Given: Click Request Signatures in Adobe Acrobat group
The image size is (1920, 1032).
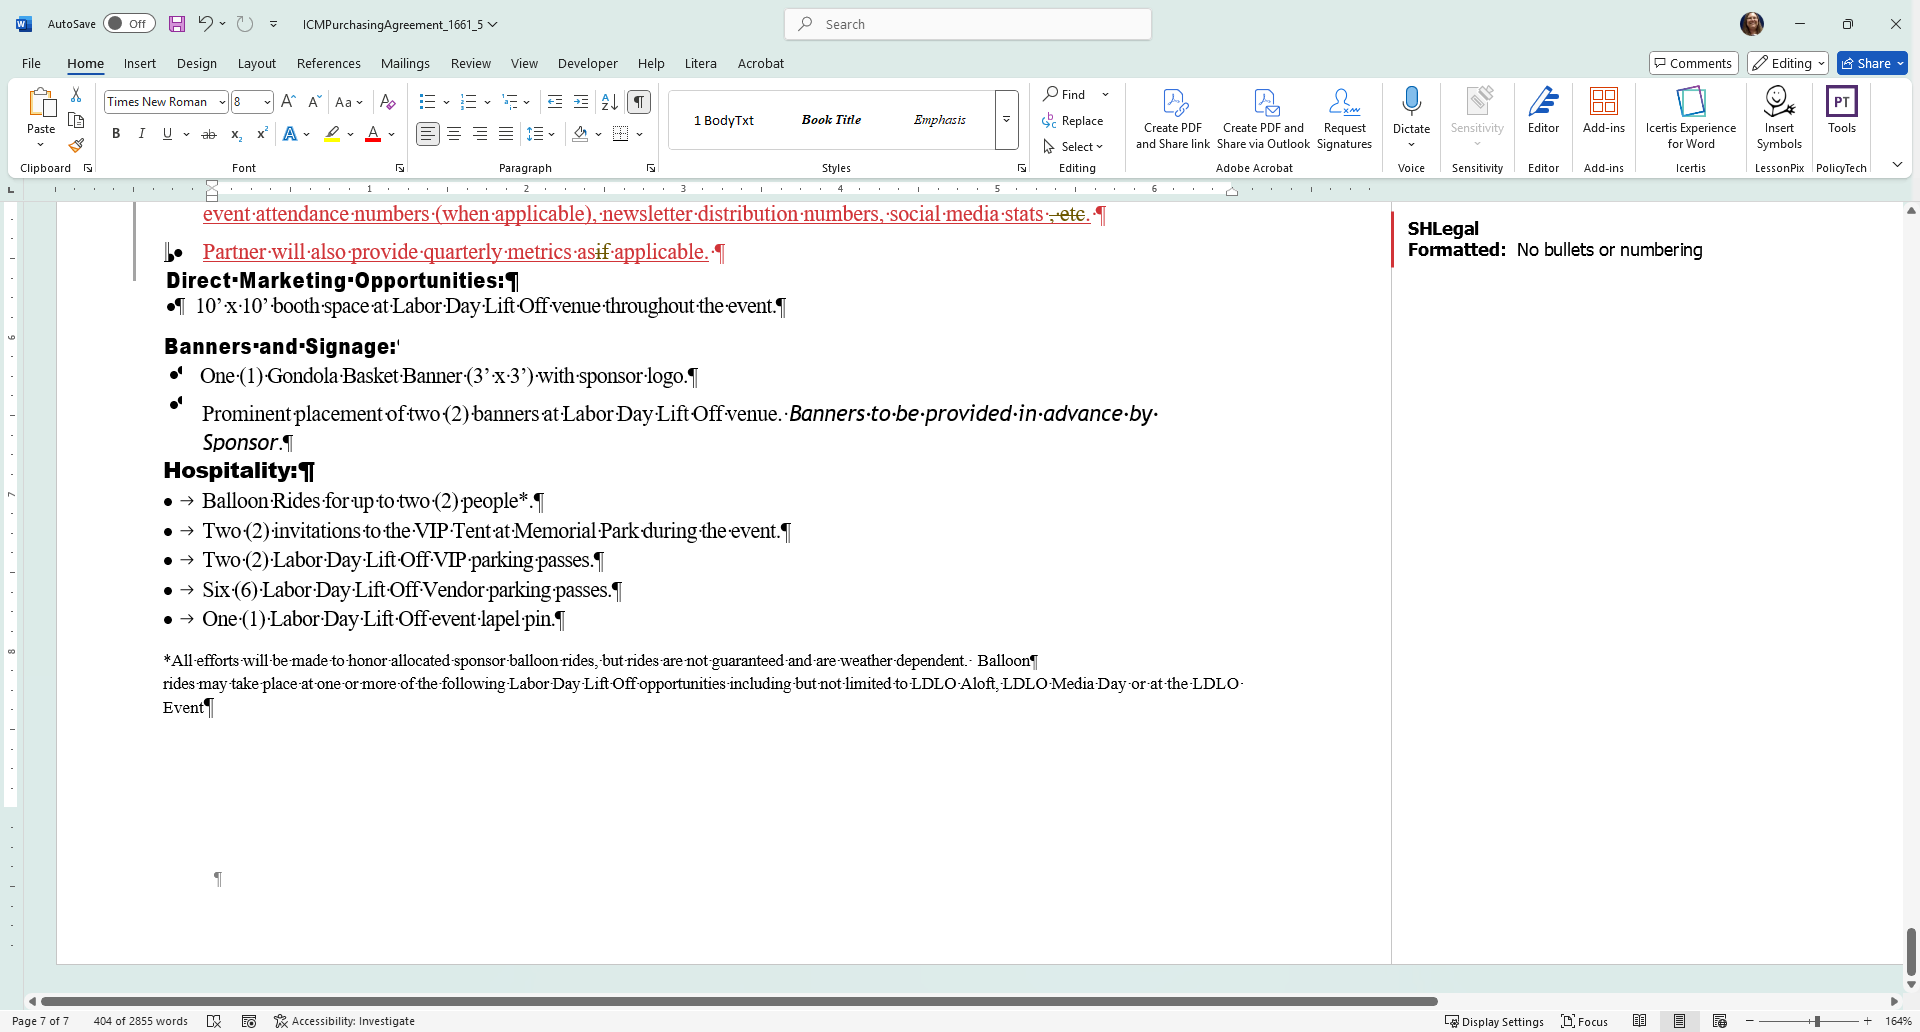Looking at the screenshot, I should click(x=1344, y=118).
